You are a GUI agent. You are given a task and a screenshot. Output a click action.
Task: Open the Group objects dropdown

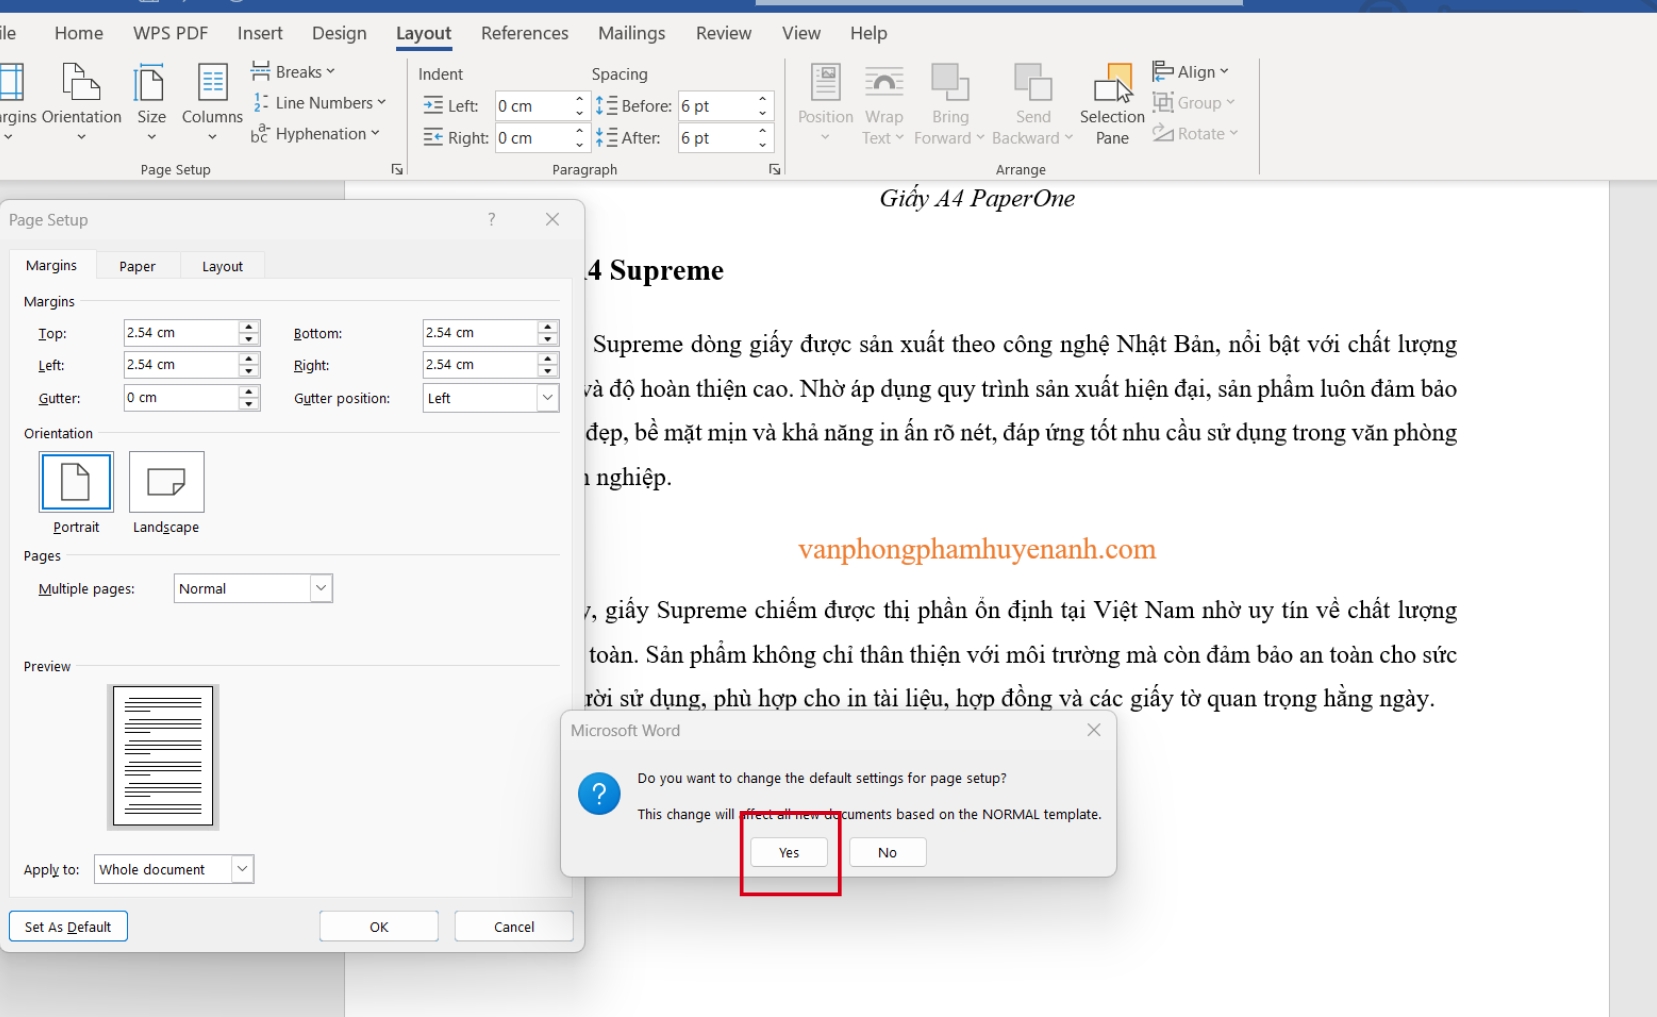(1194, 103)
